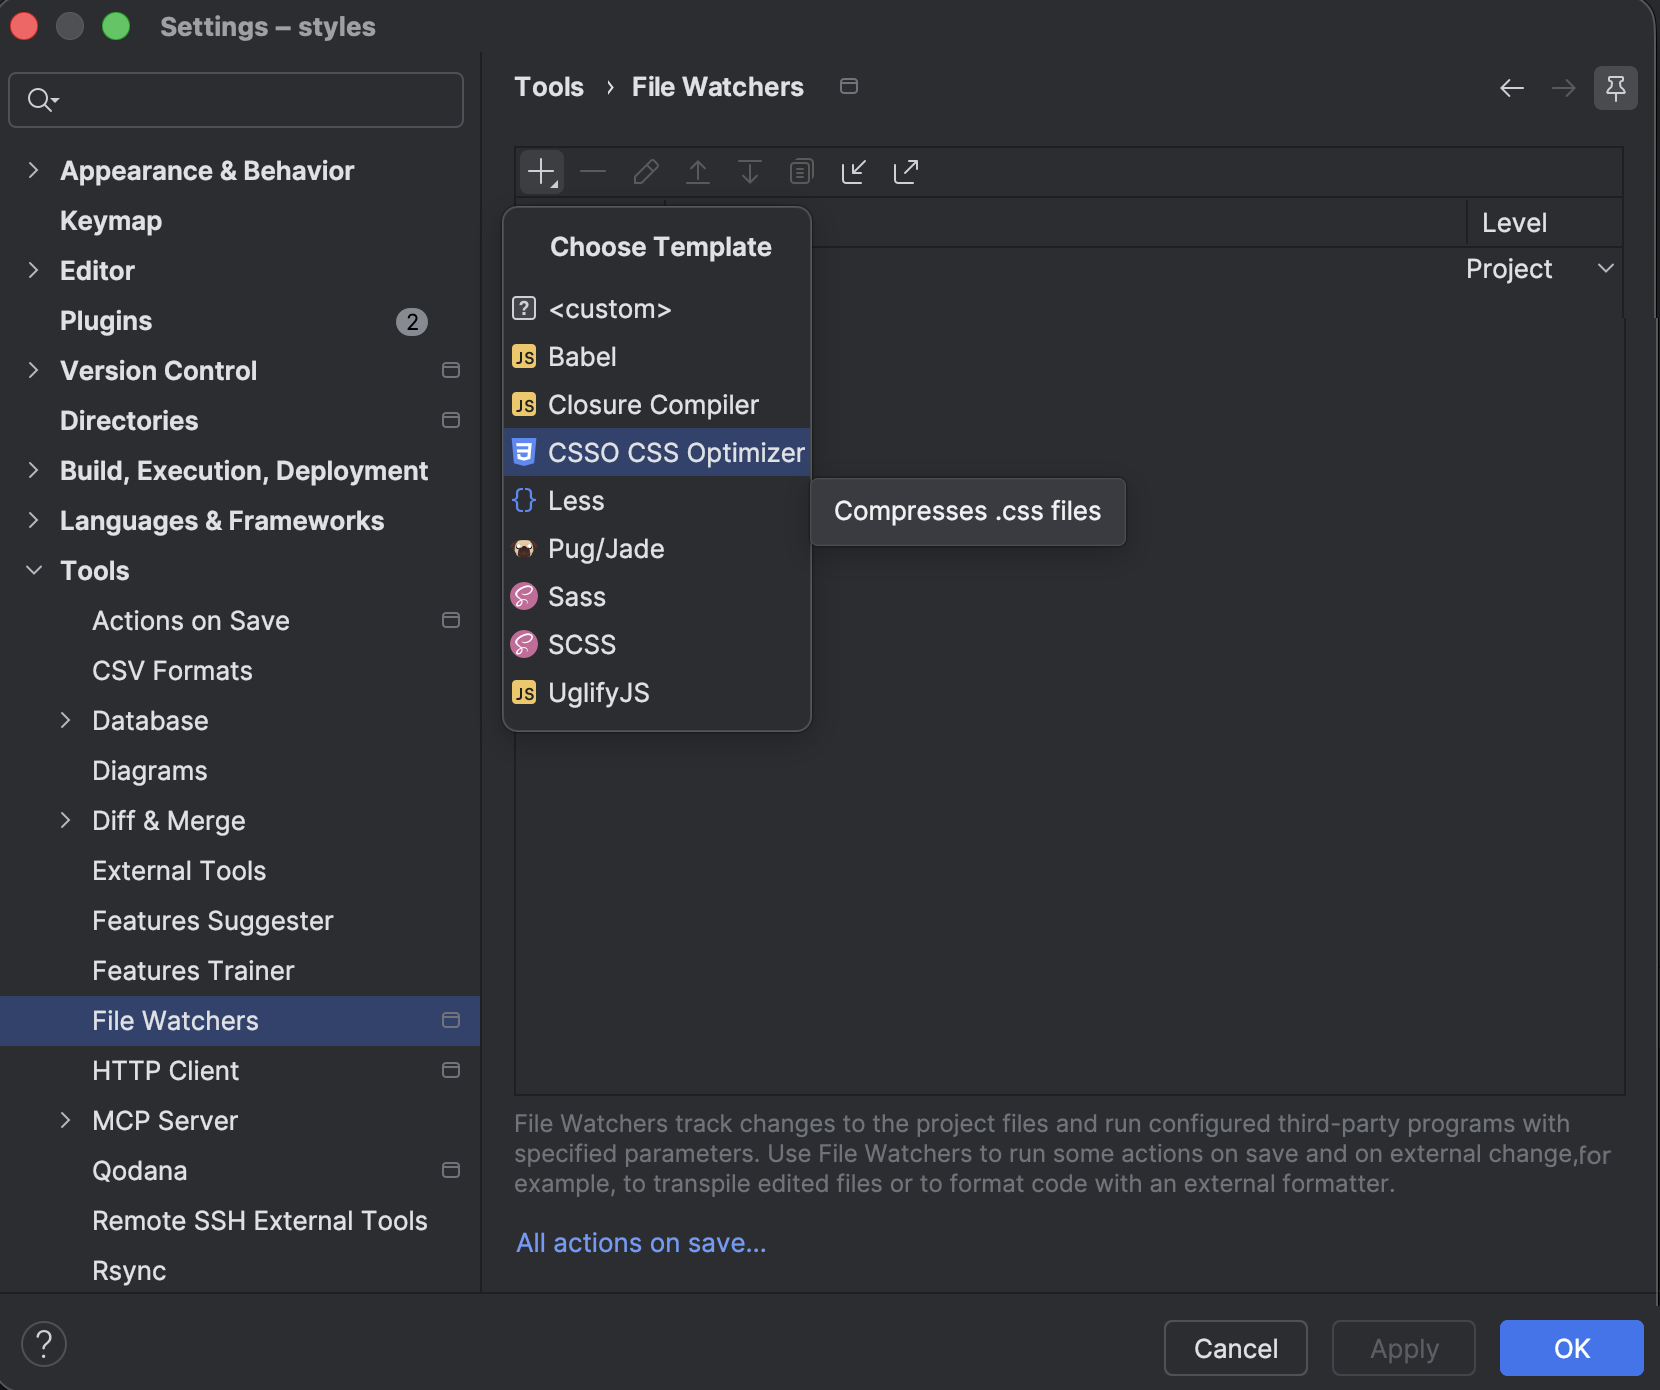The image size is (1660, 1390).
Task: Open the Project level dropdown
Action: [1540, 269]
